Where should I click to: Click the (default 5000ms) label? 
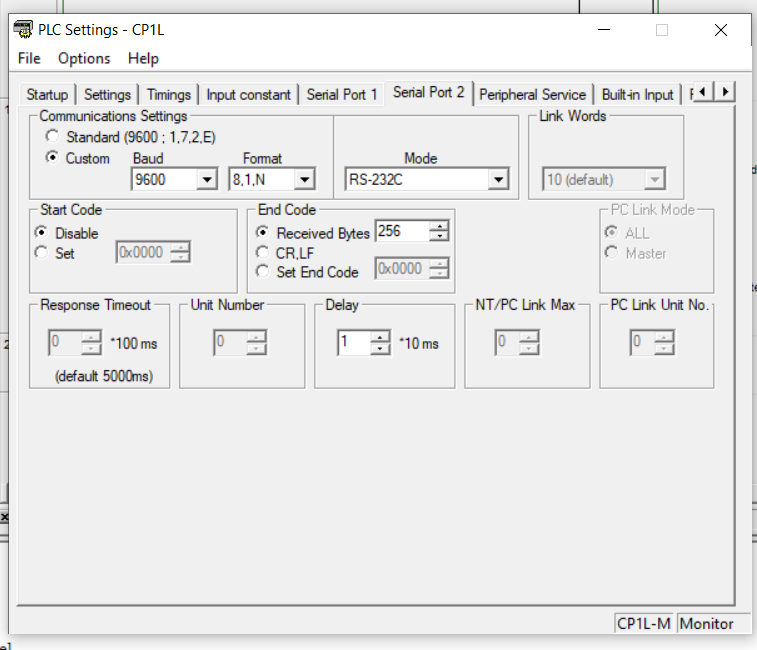[104, 376]
